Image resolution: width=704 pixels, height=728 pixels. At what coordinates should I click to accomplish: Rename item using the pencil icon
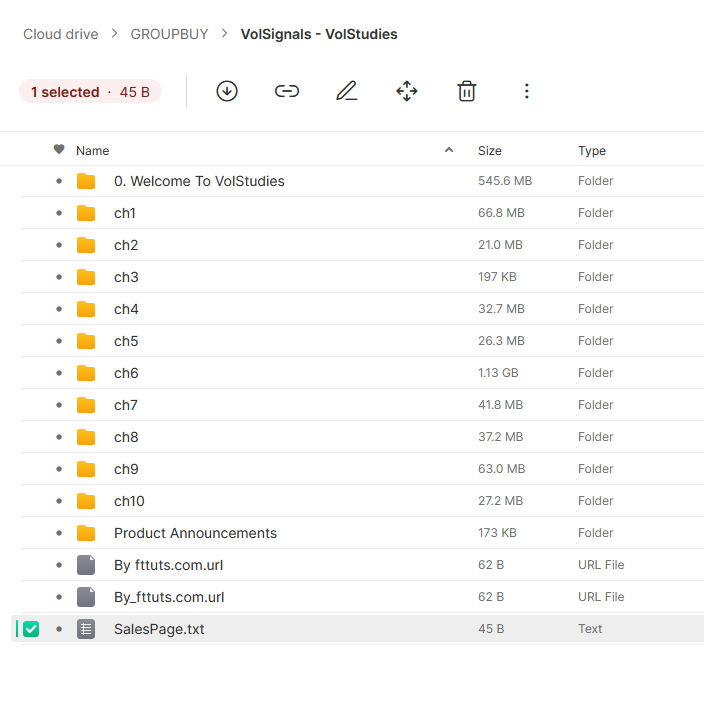click(x=347, y=91)
